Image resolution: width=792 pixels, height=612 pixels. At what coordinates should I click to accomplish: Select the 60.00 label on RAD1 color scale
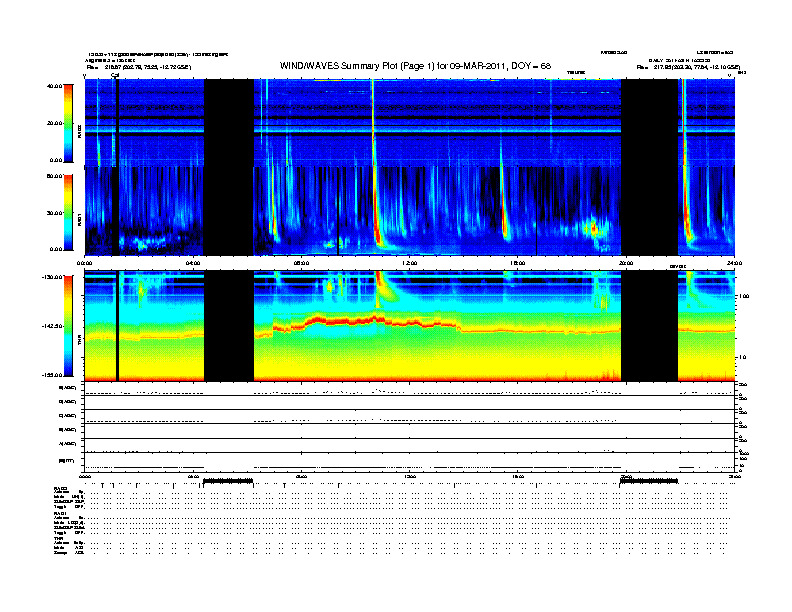(54, 176)
